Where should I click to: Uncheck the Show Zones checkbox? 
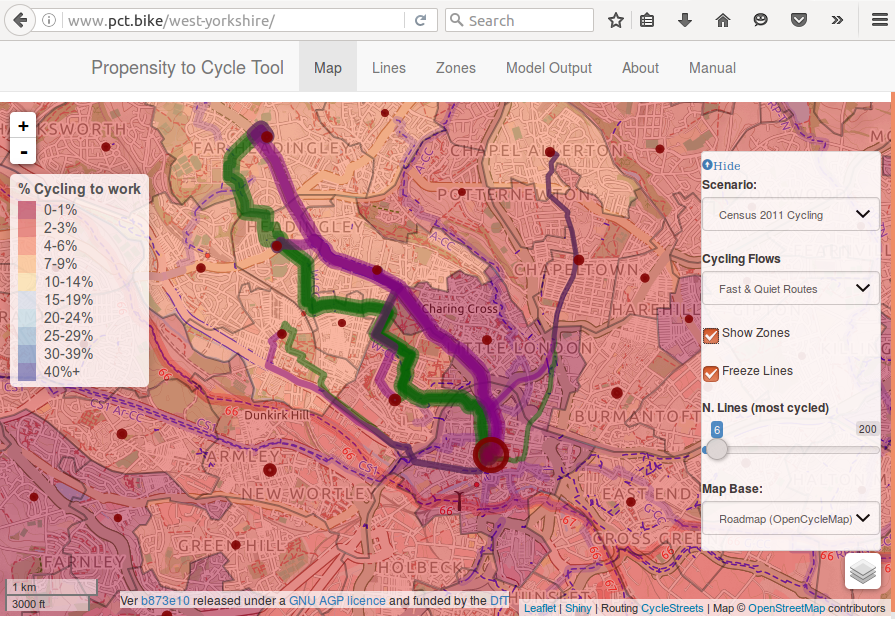711,334
